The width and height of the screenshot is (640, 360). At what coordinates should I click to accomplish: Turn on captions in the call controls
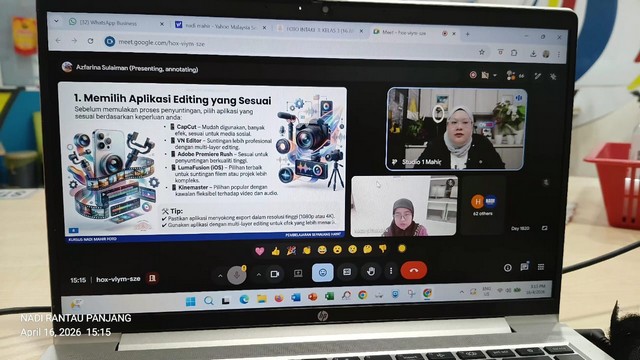click(x=347, y=271)
